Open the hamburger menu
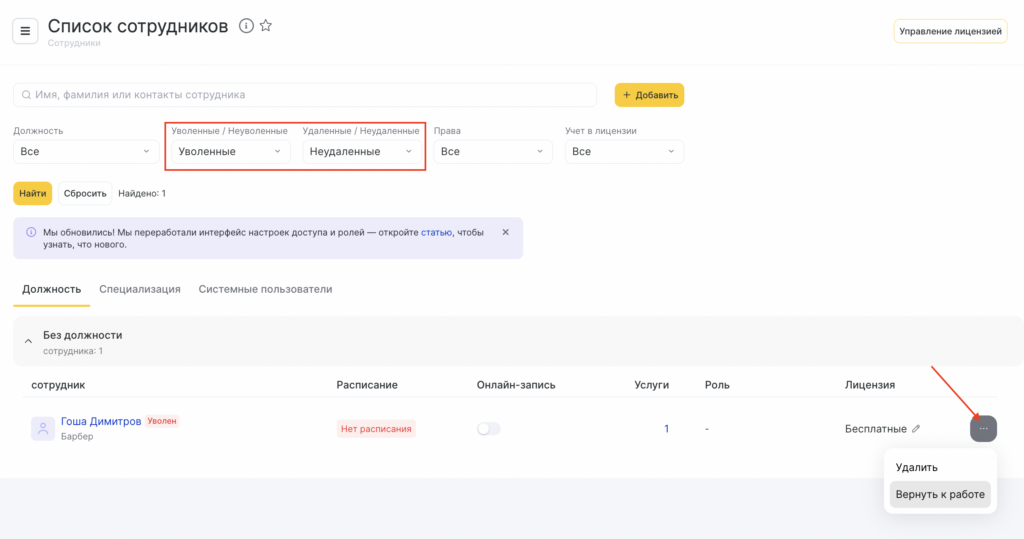Image resolution: width=1024 pixels, height=539 pixels. tap(25, 31)
